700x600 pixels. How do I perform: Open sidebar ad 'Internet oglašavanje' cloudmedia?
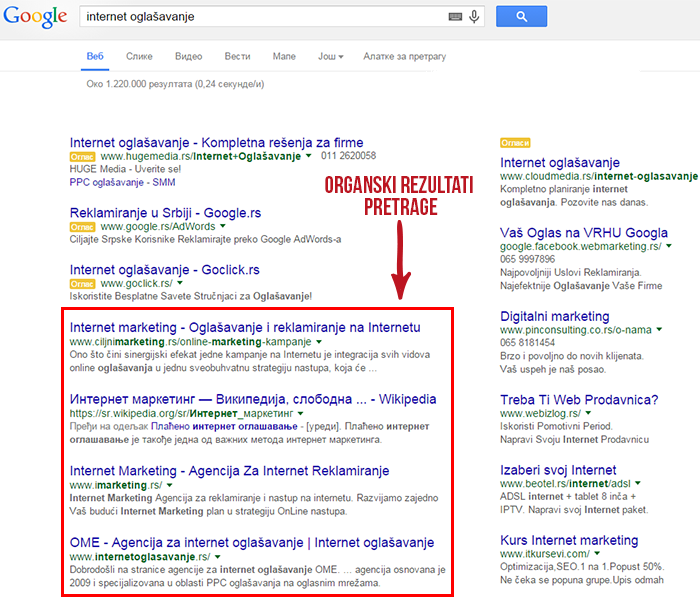tap(560, 162)
